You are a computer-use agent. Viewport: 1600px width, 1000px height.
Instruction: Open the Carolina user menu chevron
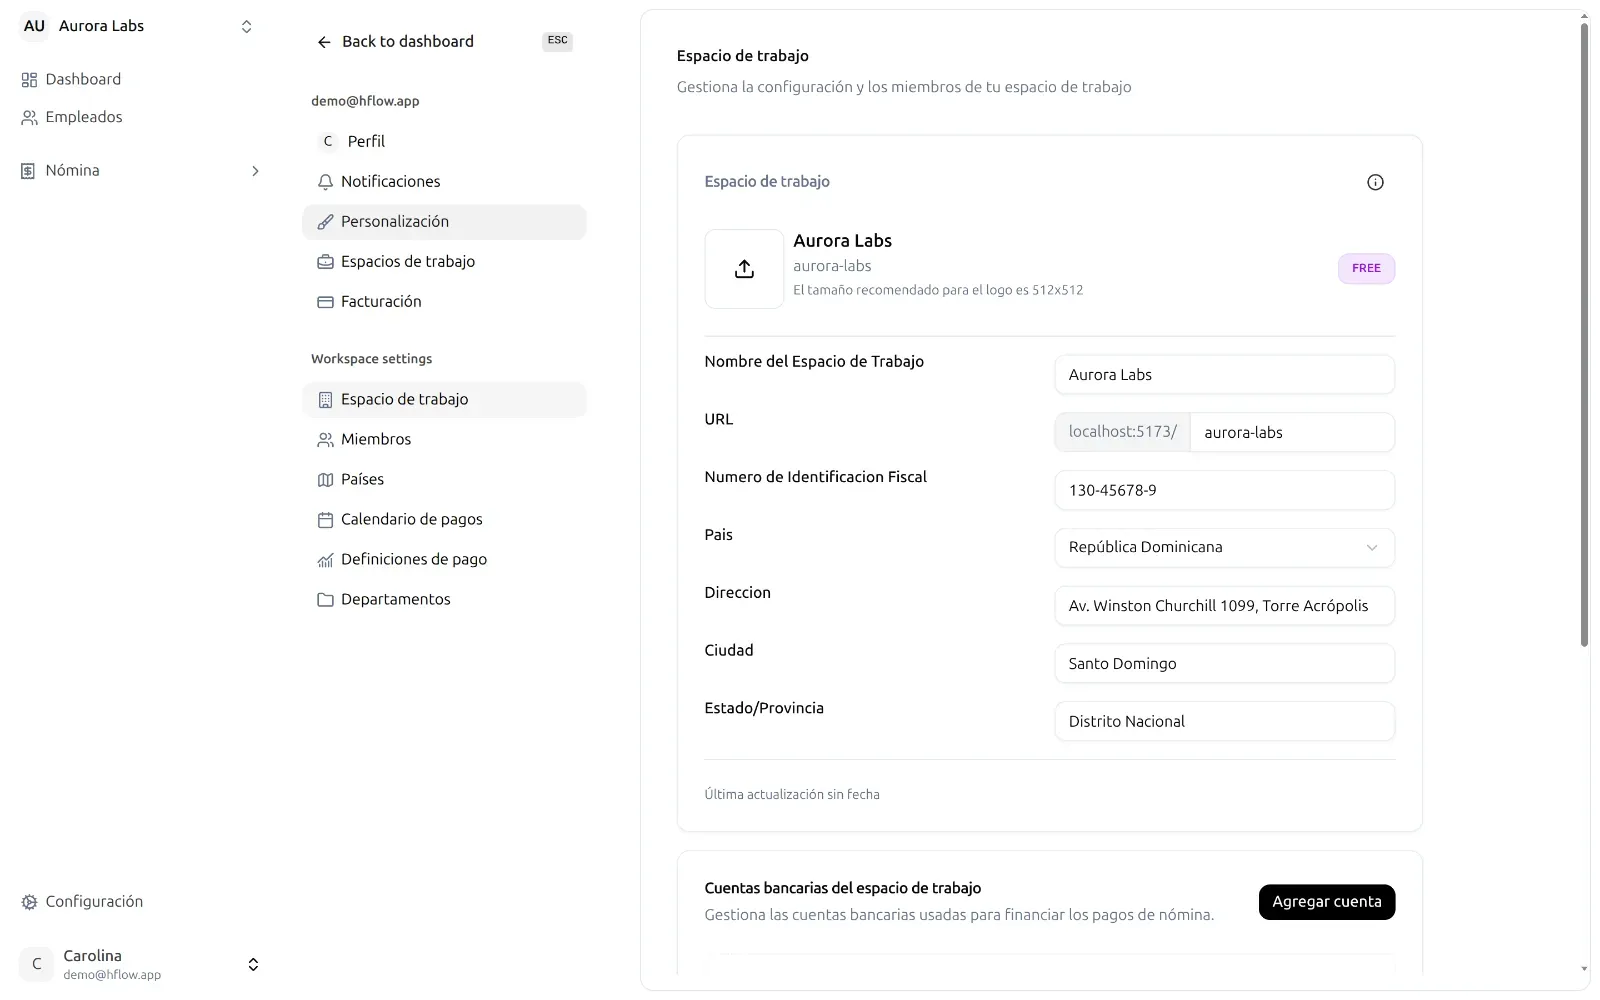pyautogui.click(x=253, y=964)
